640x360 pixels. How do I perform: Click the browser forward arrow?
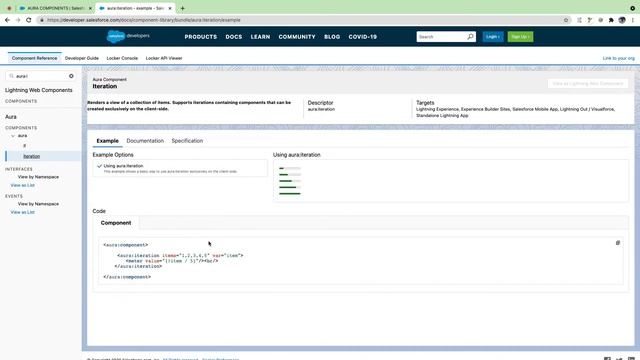click(x=18, y=20)
